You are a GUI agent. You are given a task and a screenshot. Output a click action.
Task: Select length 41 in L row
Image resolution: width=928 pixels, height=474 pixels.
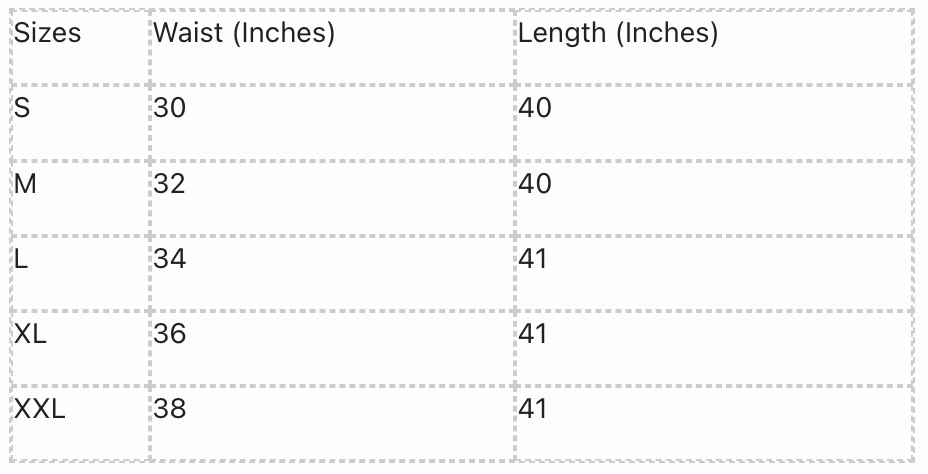(534, 259)
